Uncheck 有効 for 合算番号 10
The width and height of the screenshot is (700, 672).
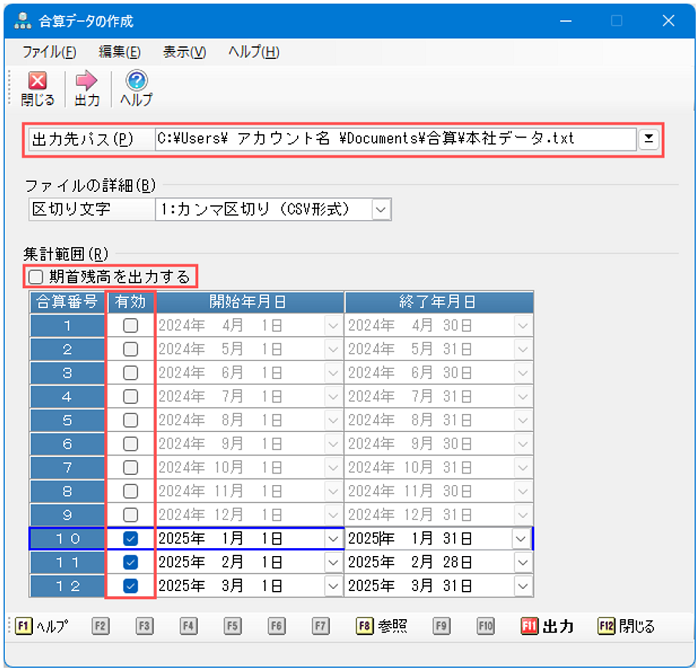coord(130,539)
